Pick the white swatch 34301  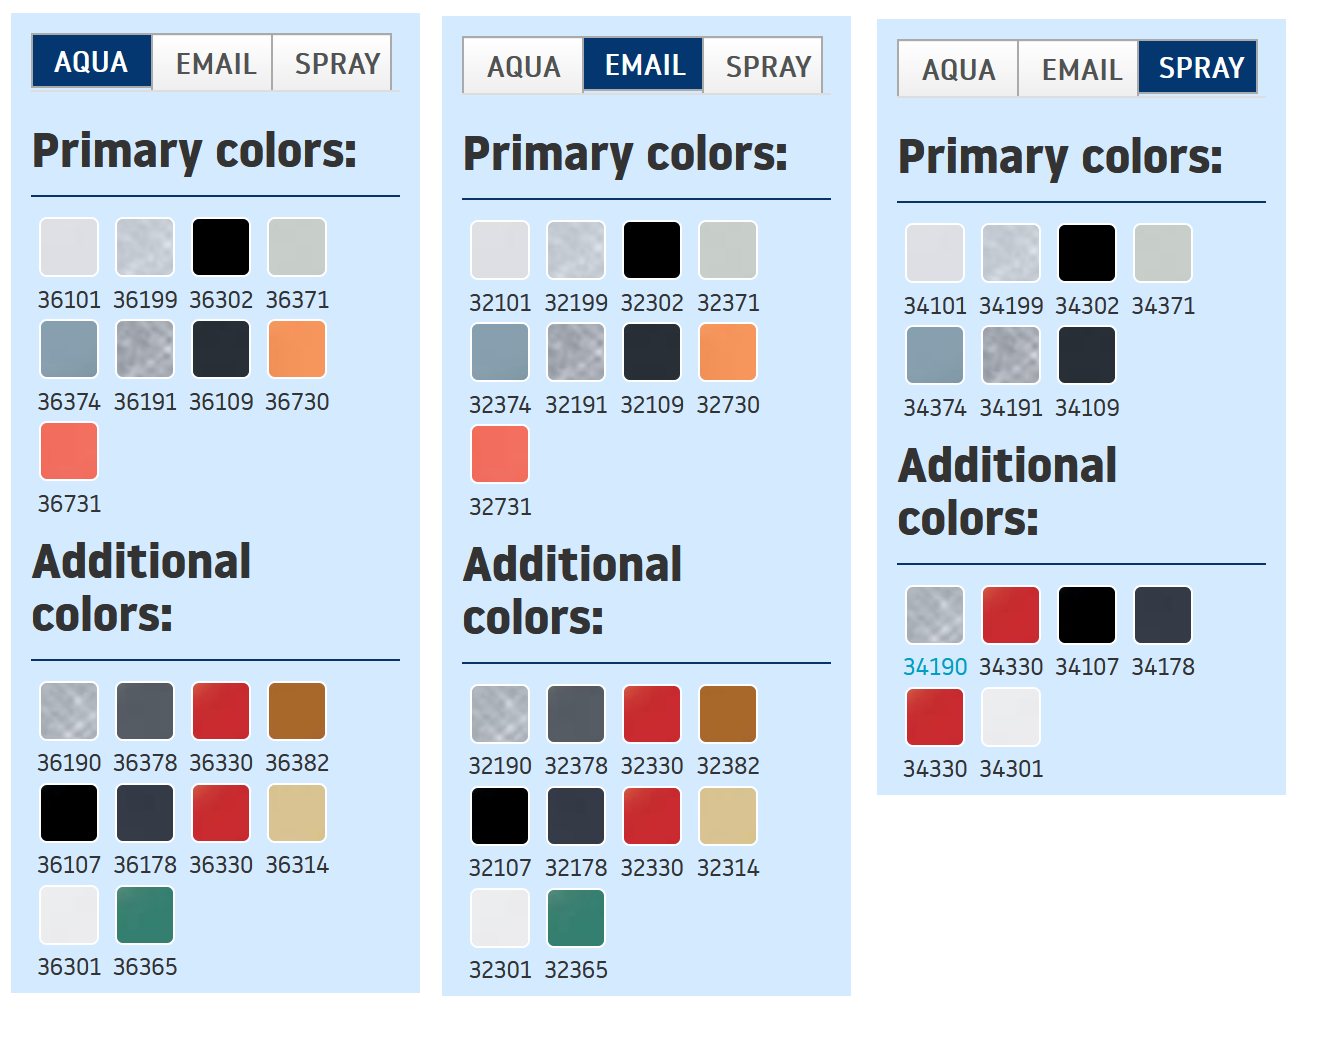(x=1011, y=717)
